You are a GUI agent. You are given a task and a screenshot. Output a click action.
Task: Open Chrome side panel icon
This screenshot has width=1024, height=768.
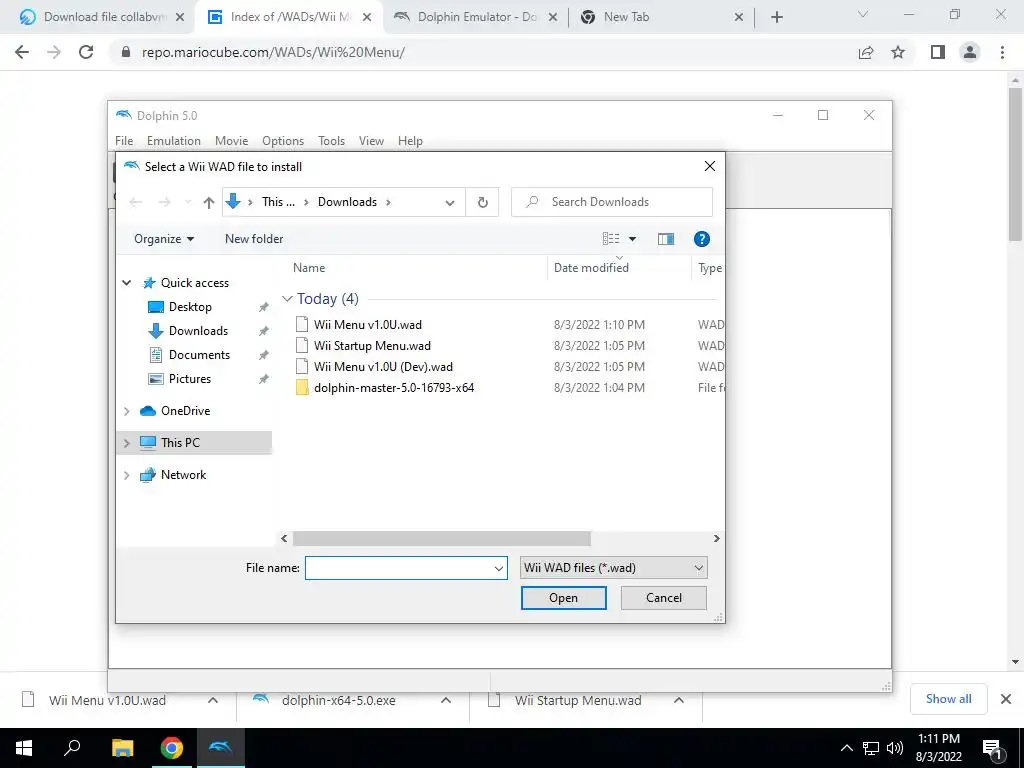coord(938,52)
